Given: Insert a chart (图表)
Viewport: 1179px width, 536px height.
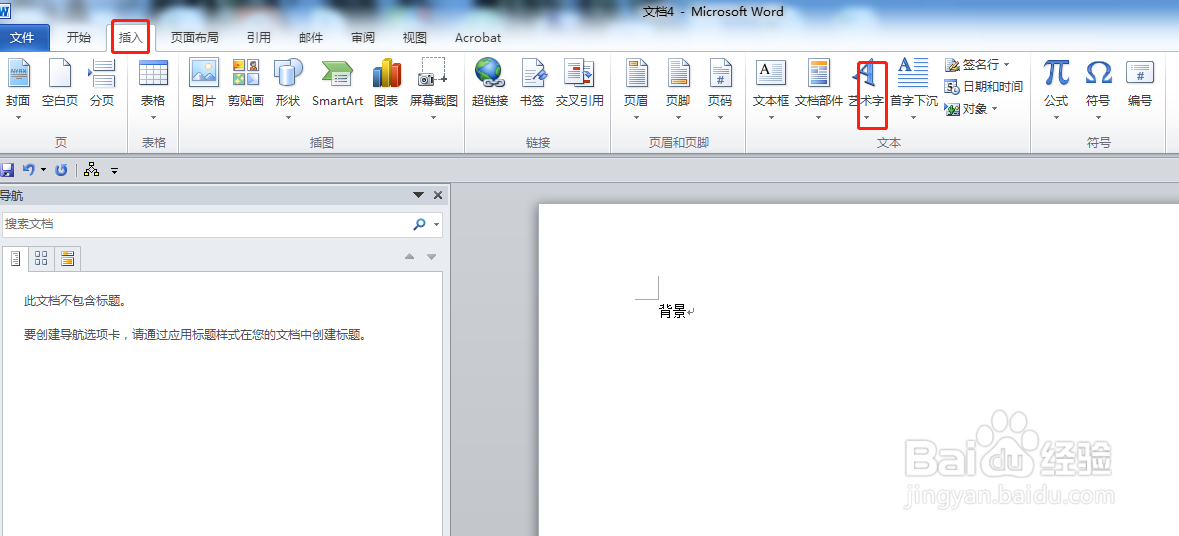Looking at the screenshot, I should [386, 84].
